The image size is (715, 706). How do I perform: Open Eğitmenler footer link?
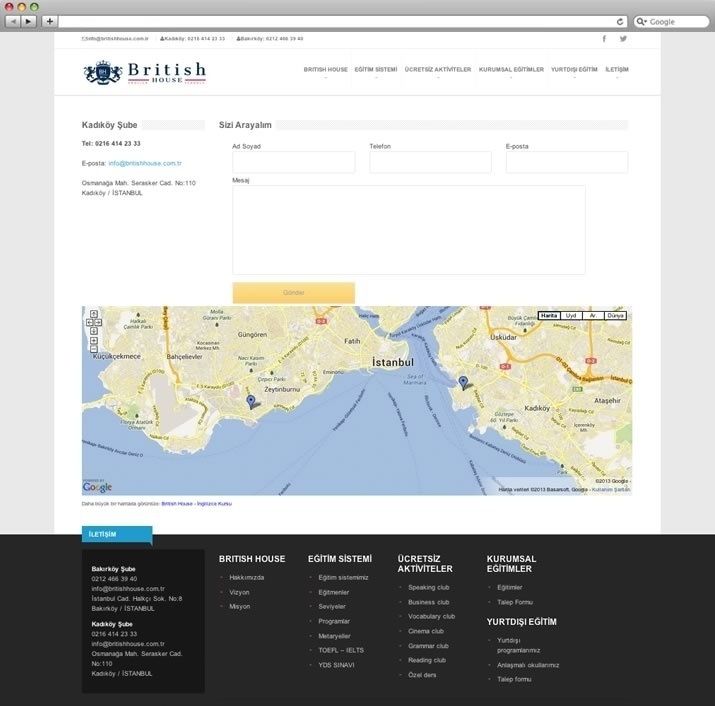pos(334,592)
